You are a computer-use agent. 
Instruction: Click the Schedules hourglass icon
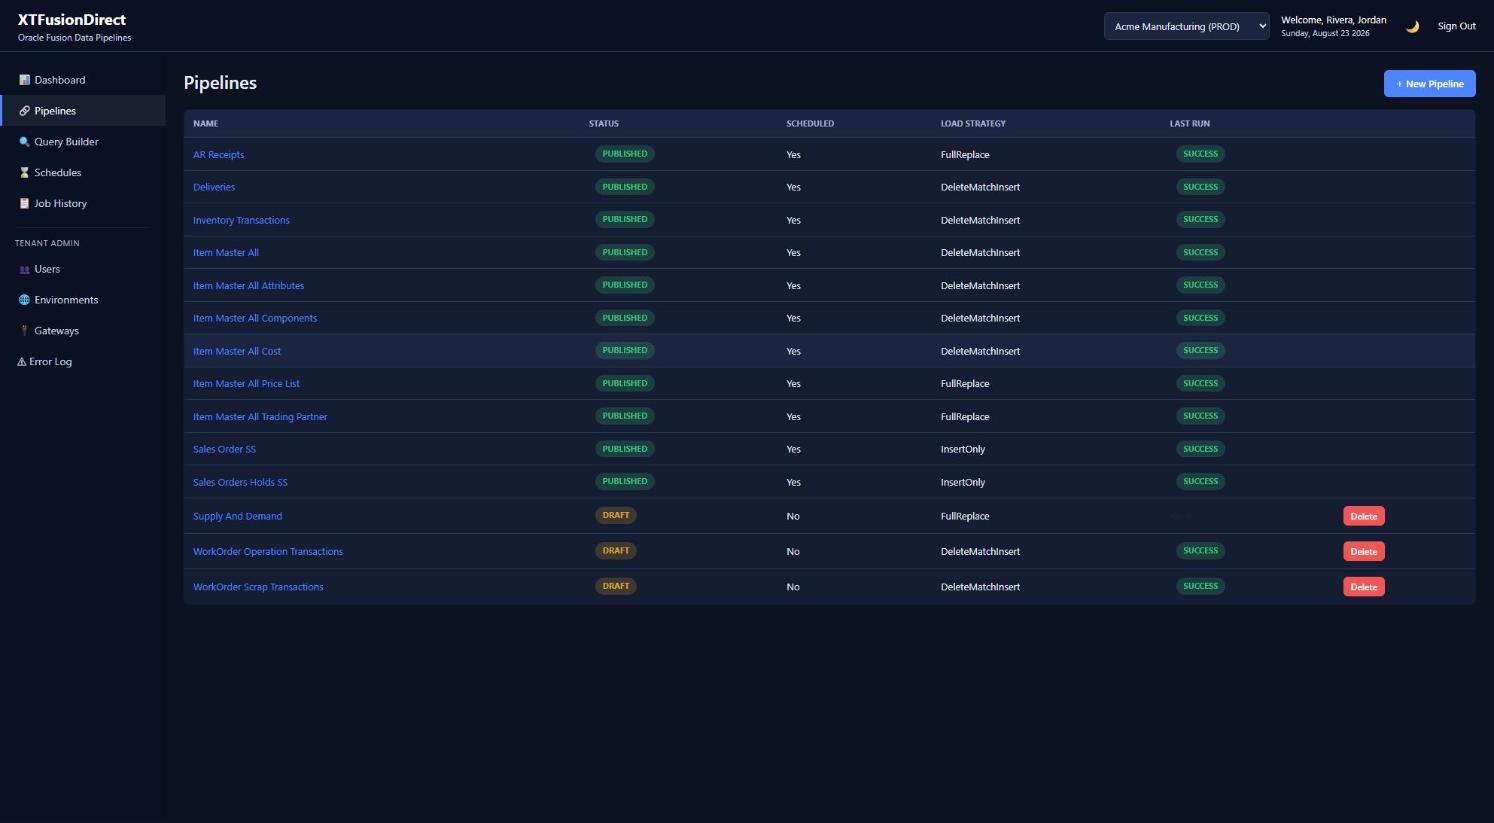coord(25,173)
